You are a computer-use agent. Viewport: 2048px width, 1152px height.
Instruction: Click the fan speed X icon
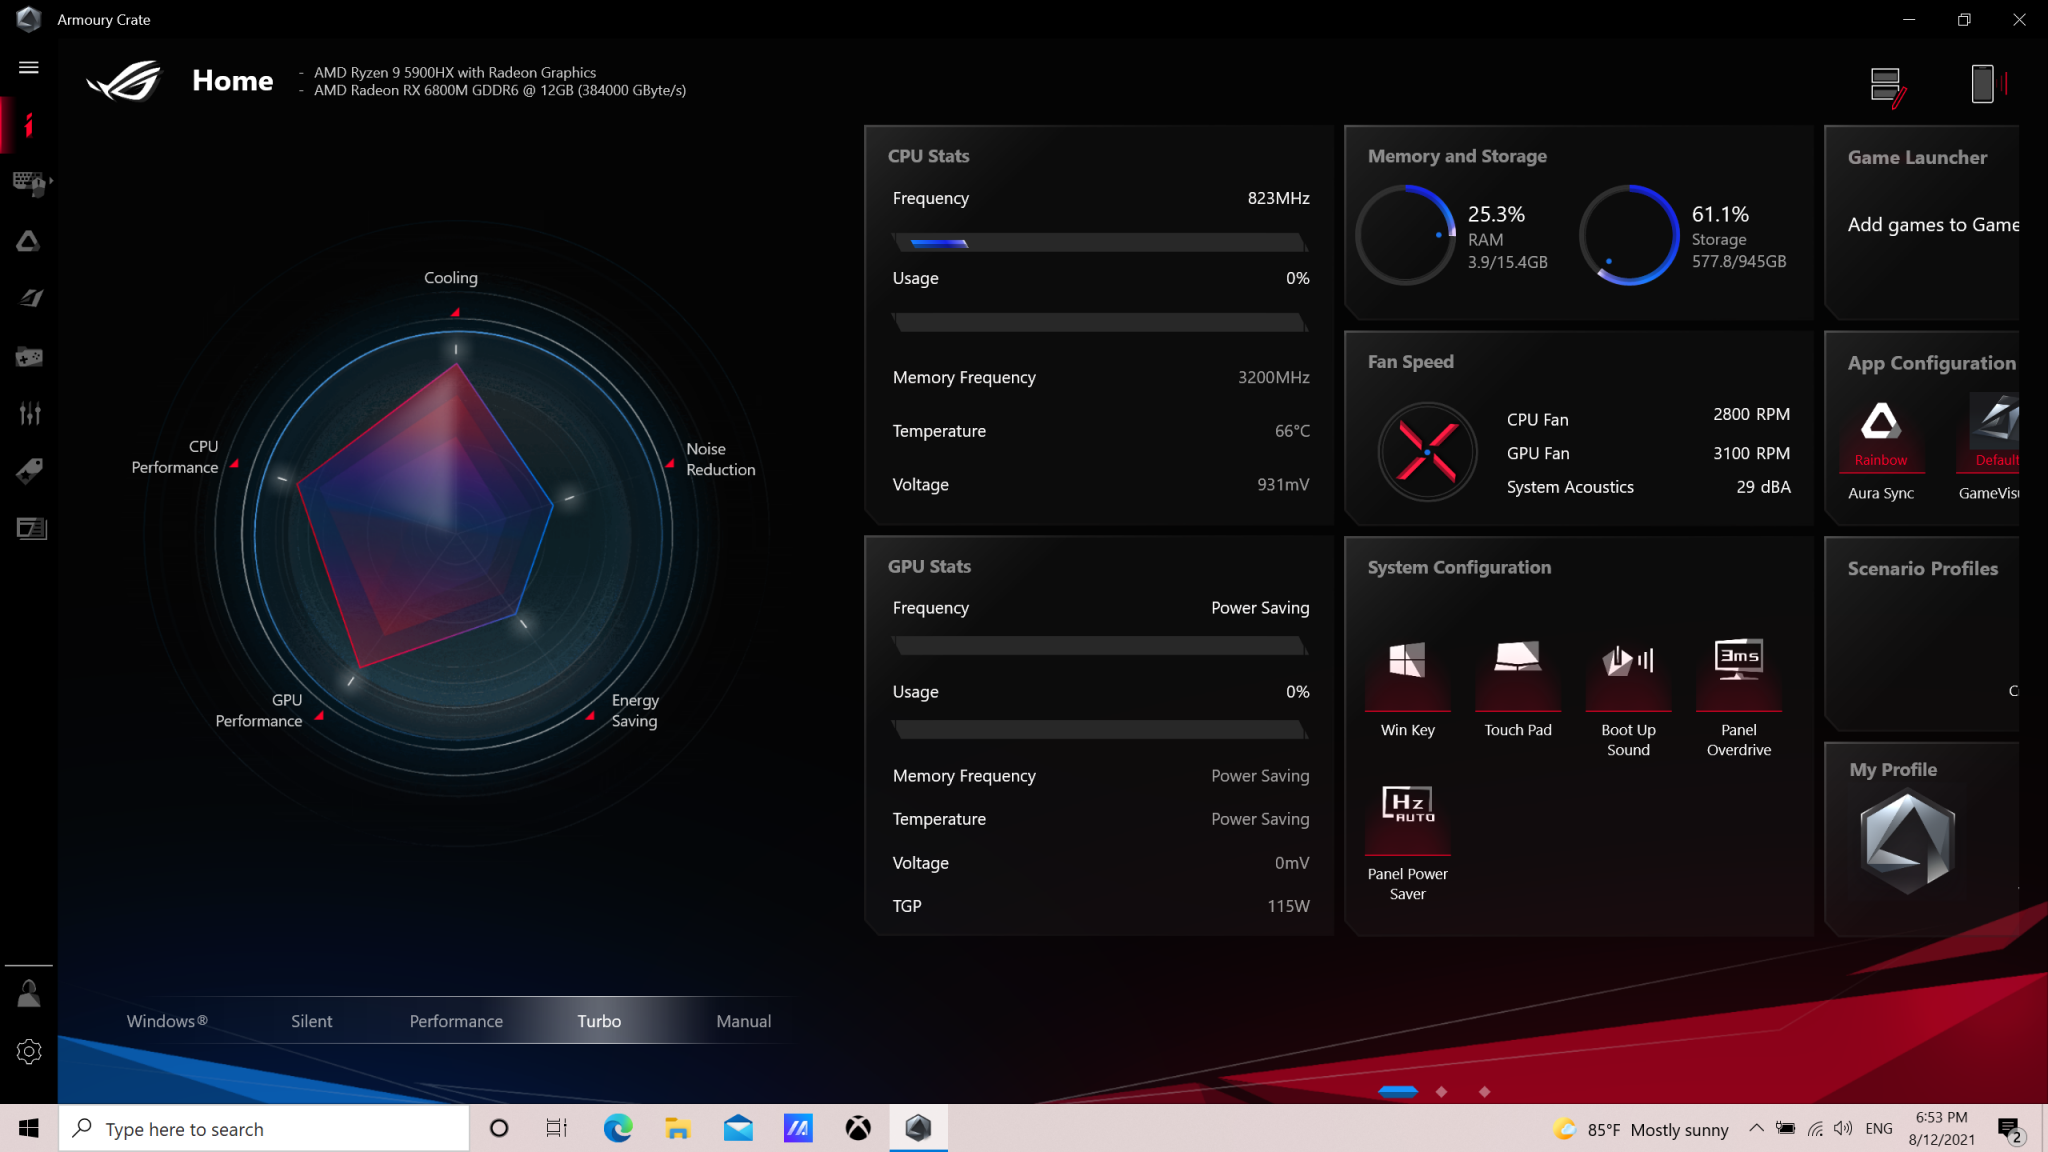pos(1427,452)
